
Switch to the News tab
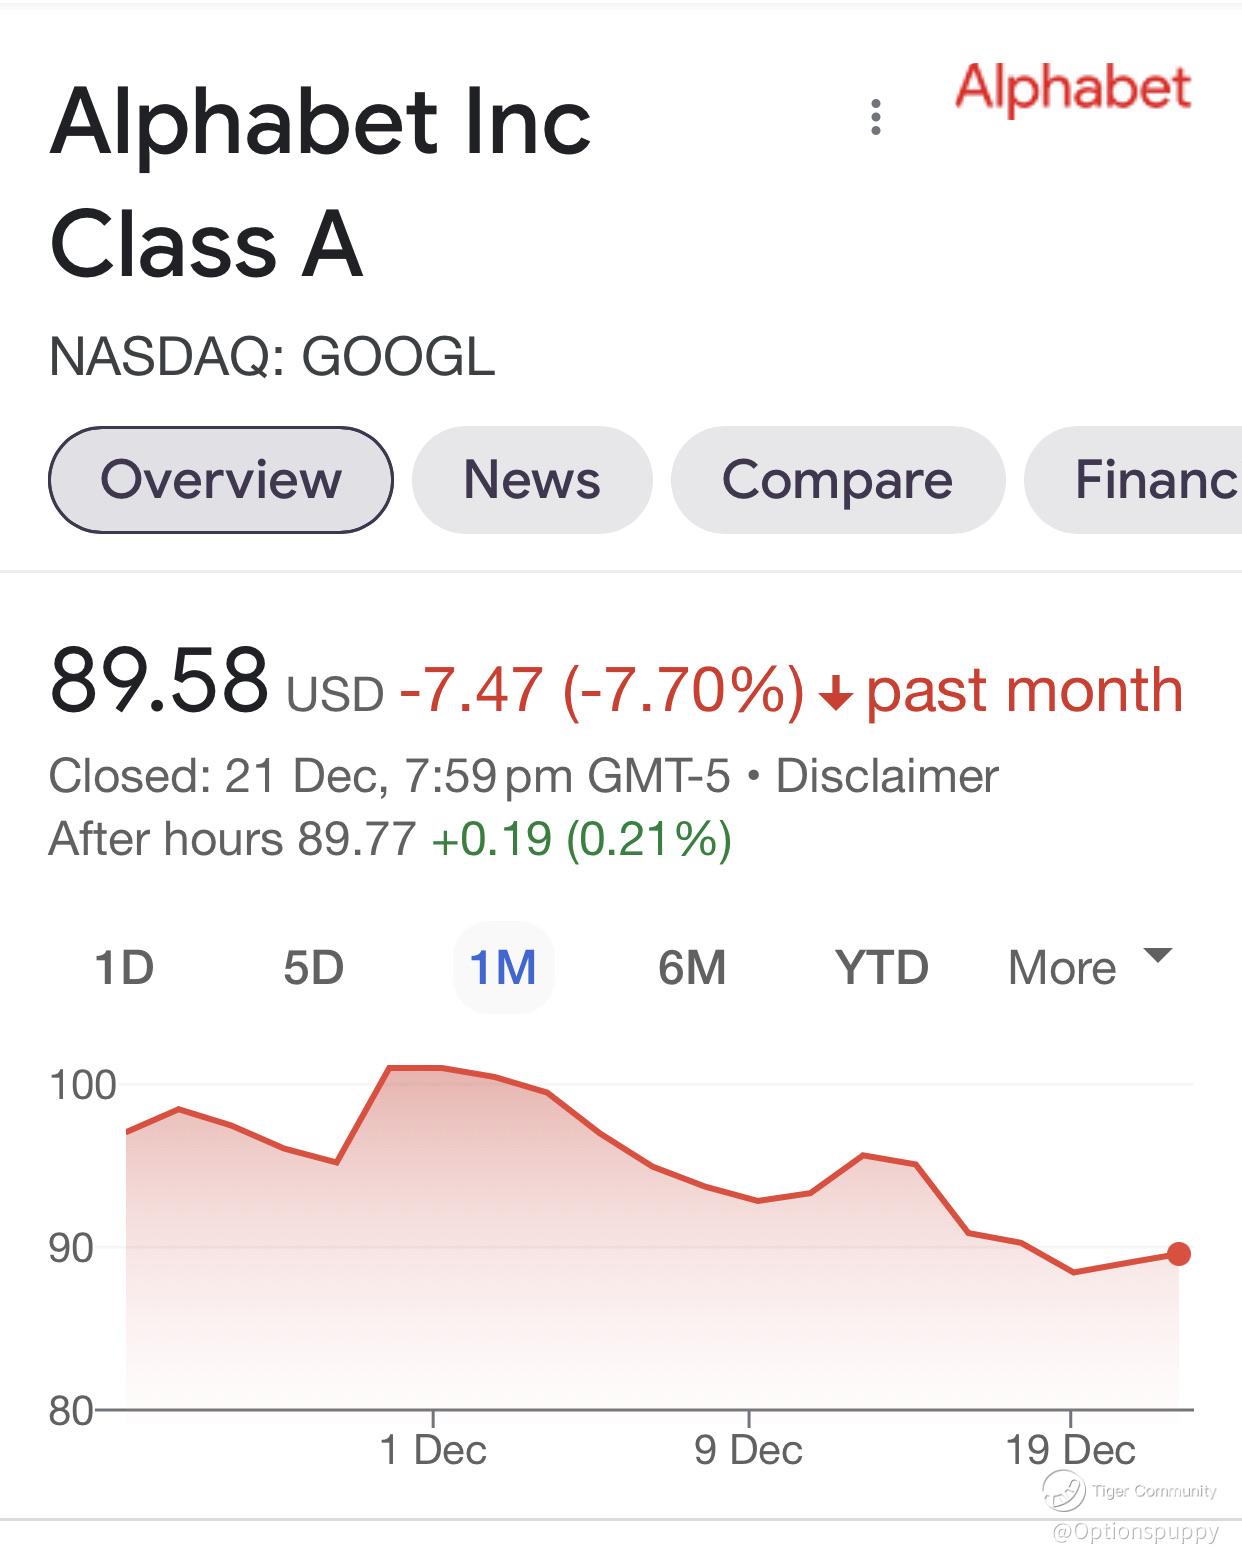(532, 479)
